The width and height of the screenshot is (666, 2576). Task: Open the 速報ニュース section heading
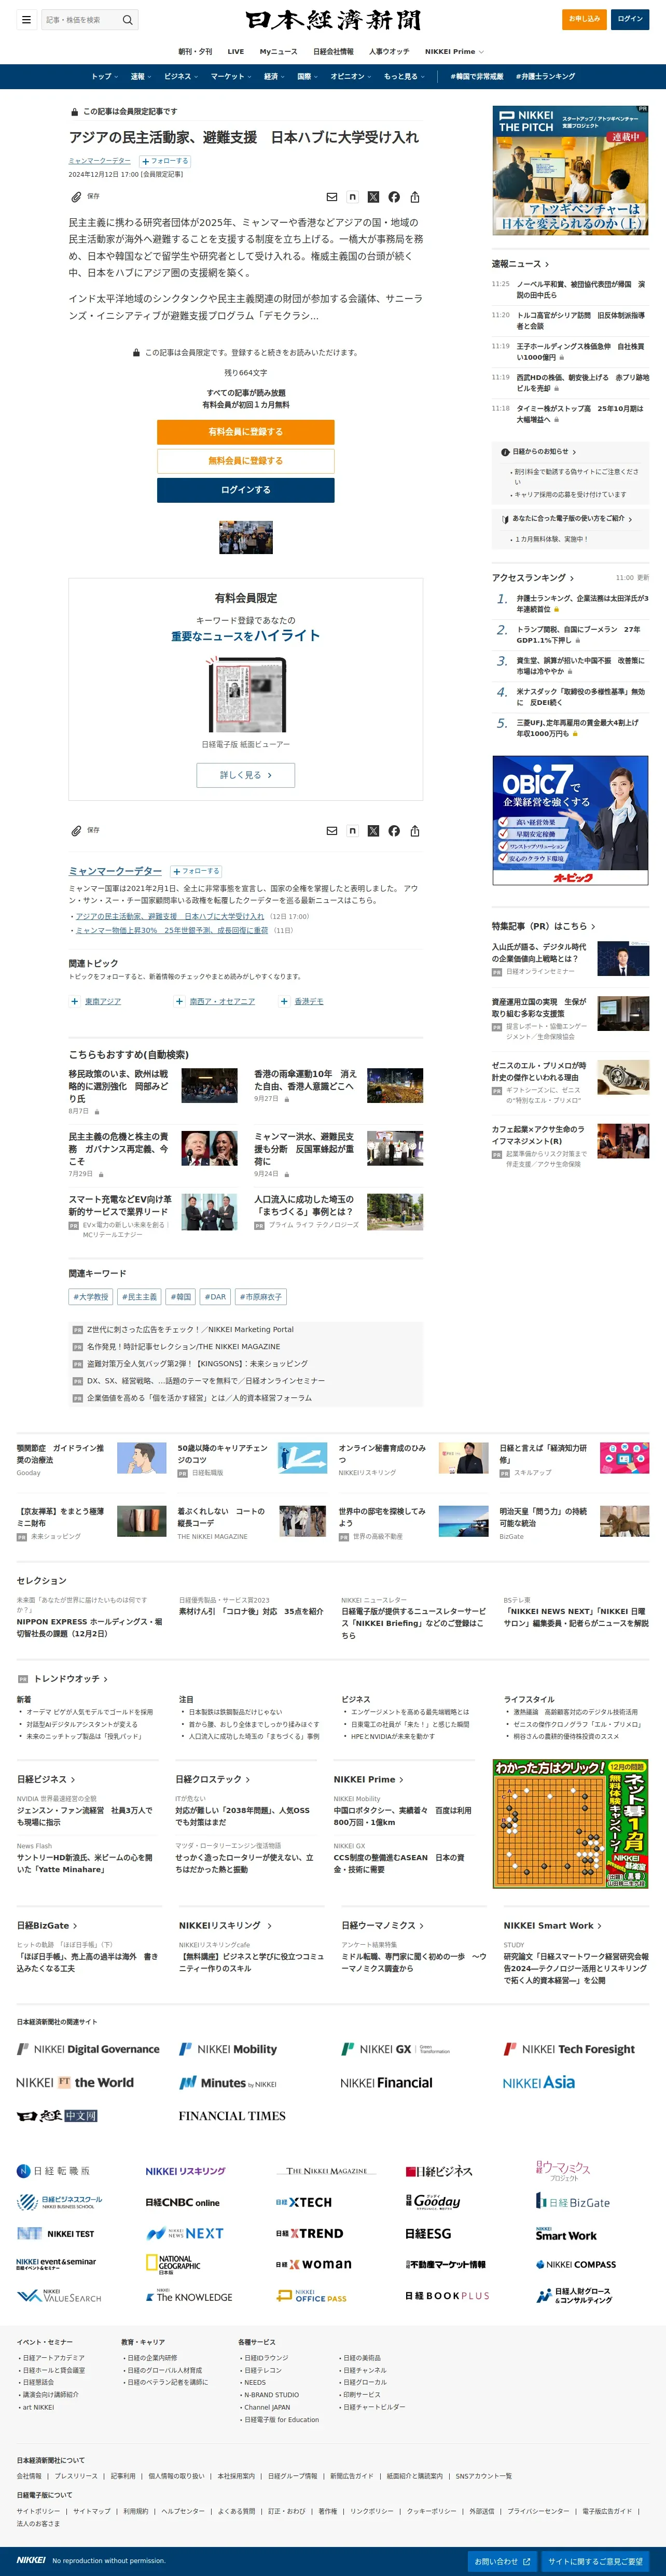520,264
